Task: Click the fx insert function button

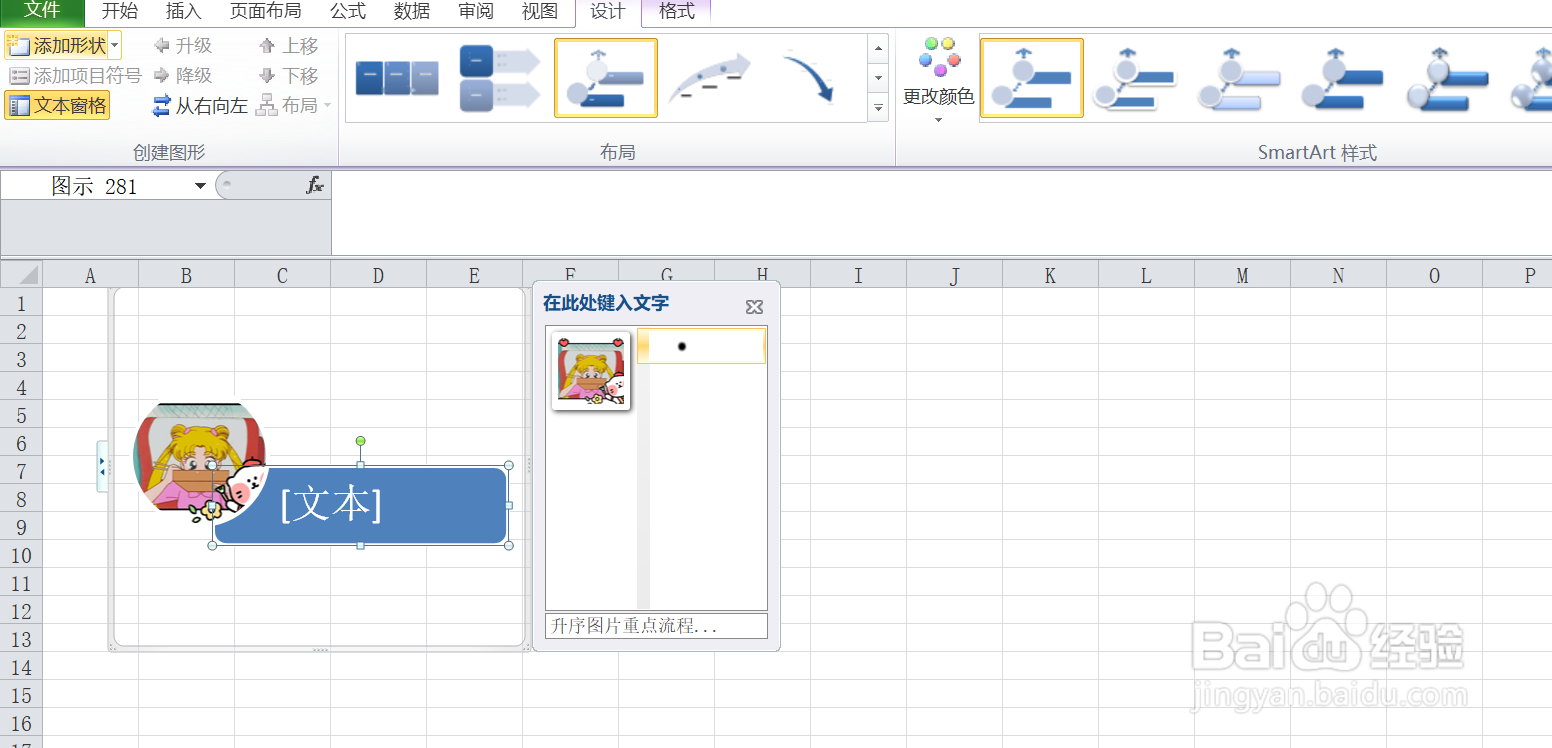Action: click(314, 186)
